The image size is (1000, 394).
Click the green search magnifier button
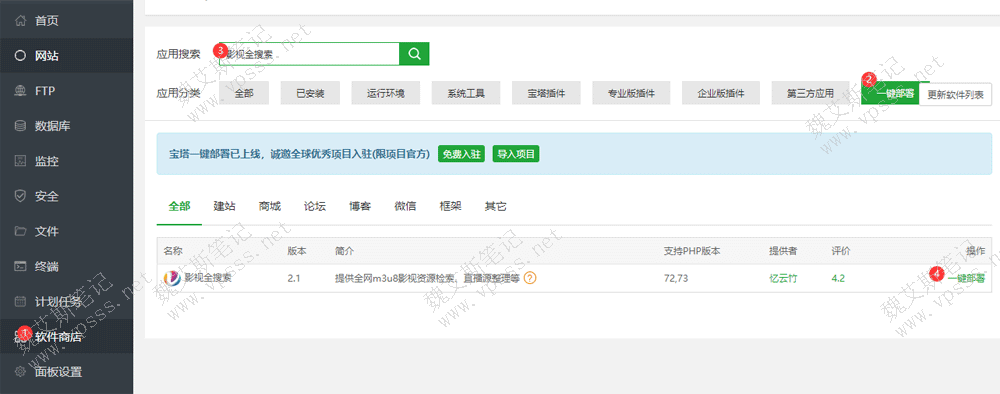click(x=415, y=54)
